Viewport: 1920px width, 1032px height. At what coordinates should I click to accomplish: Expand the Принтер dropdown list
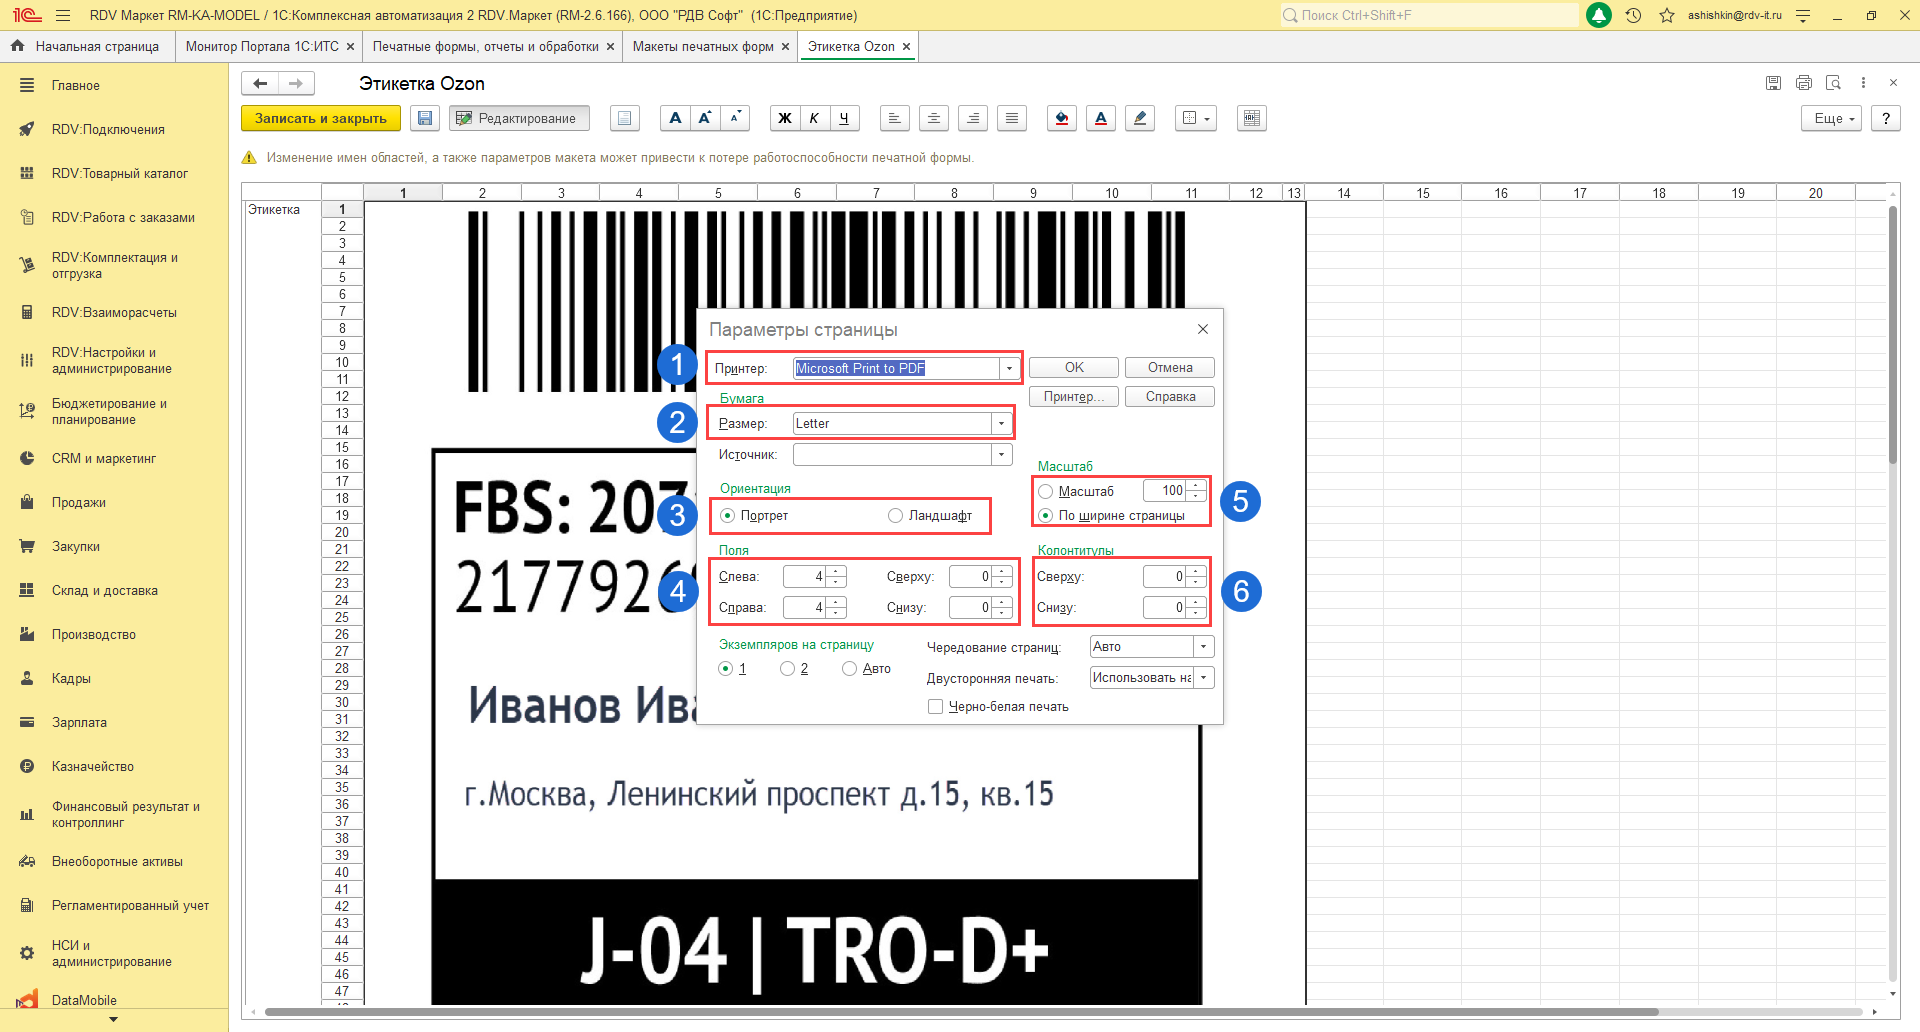tap(1009, 369)
